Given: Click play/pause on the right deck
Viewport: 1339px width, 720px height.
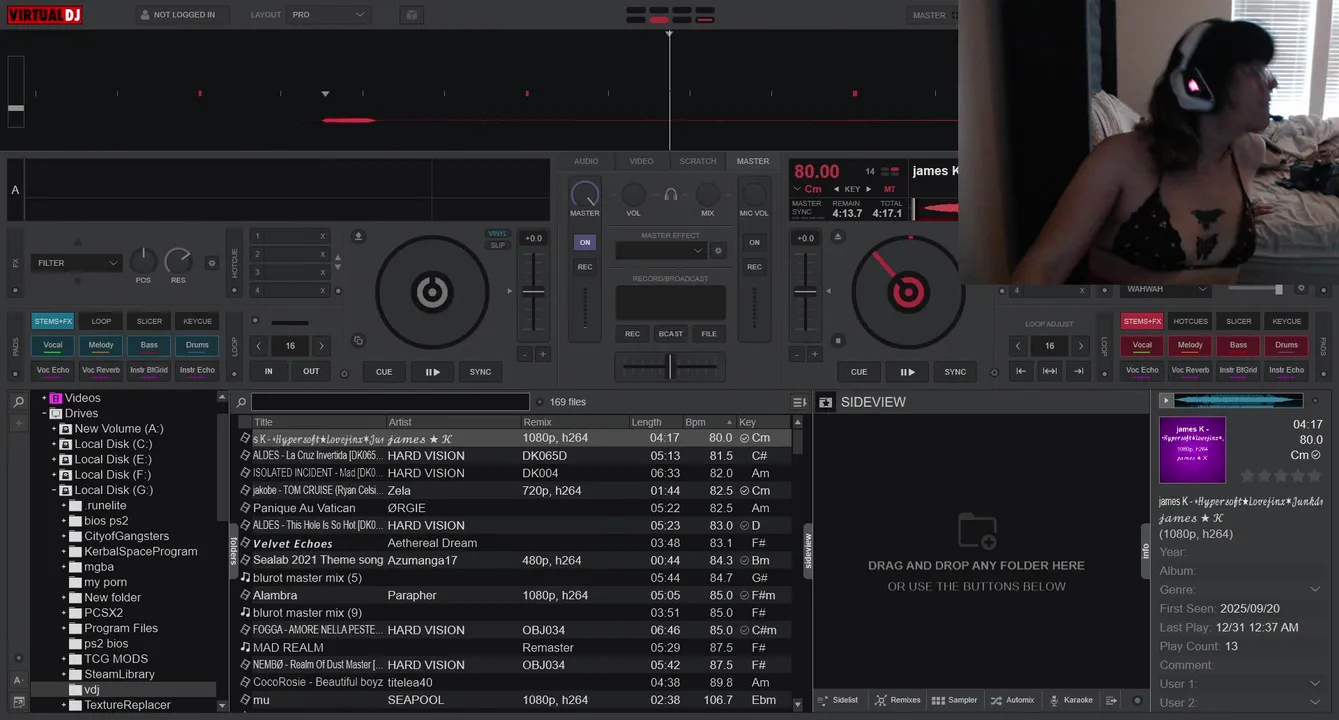Looking at the screenshot, I should pos(907,372).
